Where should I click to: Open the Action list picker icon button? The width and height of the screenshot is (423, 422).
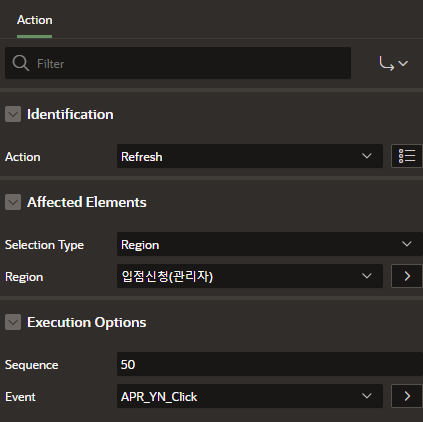407,156
